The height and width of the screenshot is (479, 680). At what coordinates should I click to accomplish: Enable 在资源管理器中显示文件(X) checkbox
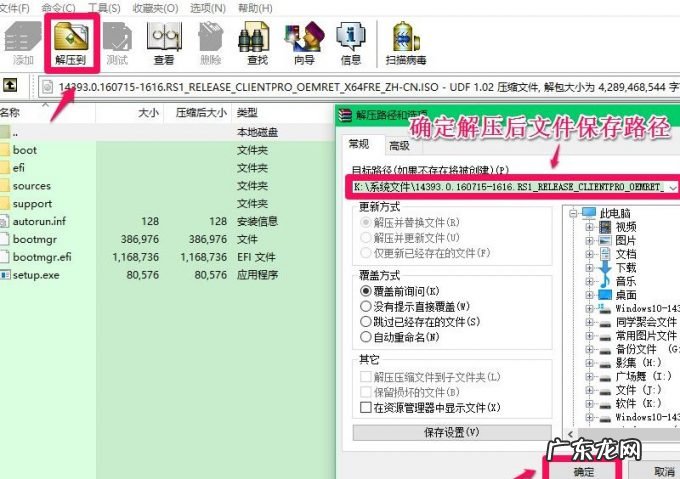click(366, 407)
